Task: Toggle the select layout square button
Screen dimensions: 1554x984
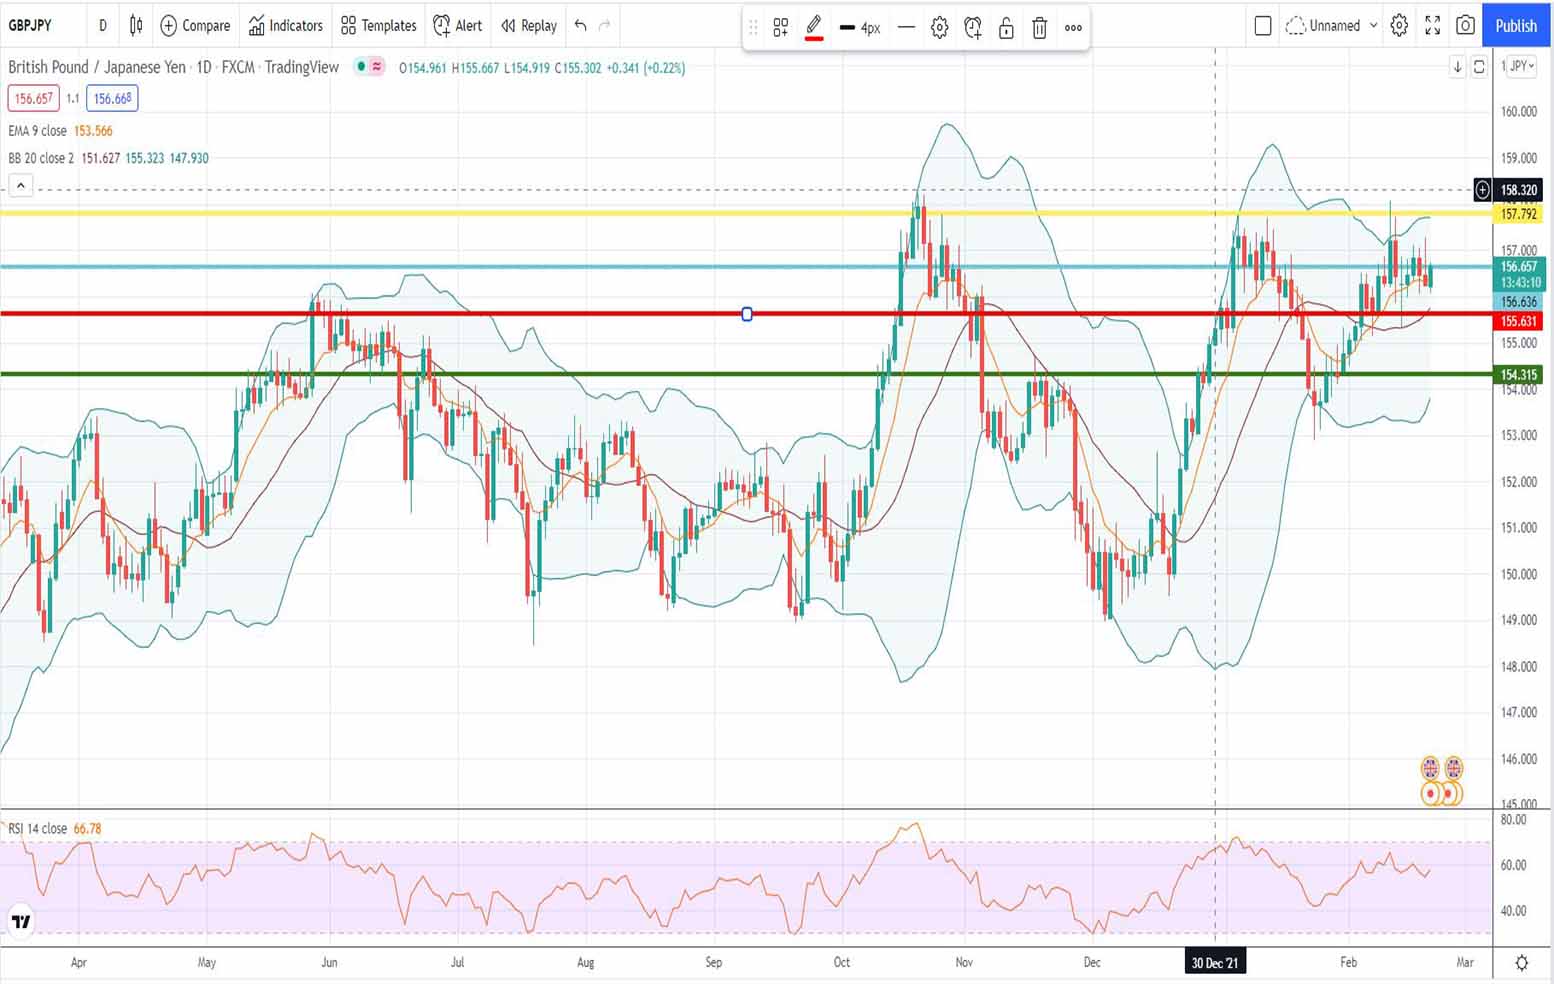Action: [1262, 26]
